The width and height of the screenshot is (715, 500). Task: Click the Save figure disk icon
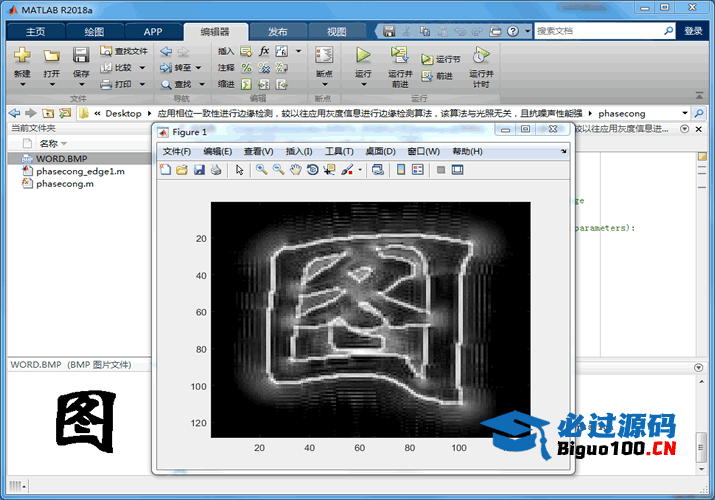click(198, 170)
